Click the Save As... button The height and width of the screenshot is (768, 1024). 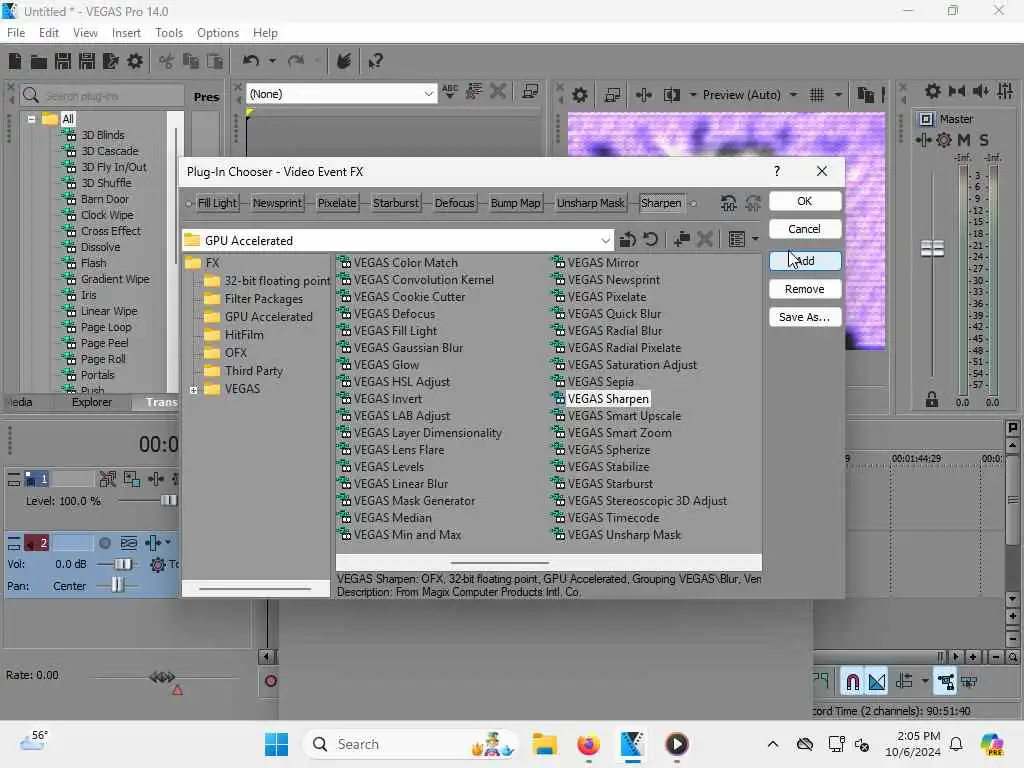tap(805, 317)
